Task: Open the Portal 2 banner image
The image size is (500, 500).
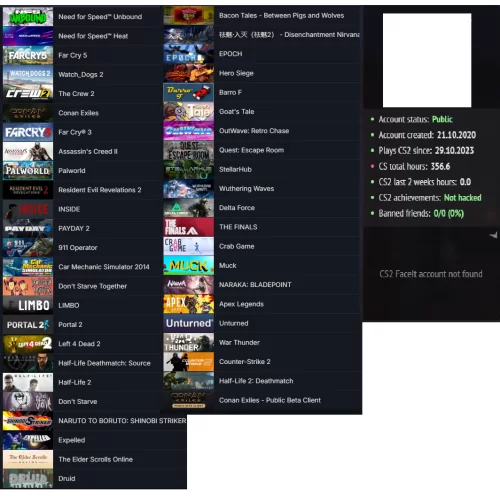Action: tap(28, 325)
